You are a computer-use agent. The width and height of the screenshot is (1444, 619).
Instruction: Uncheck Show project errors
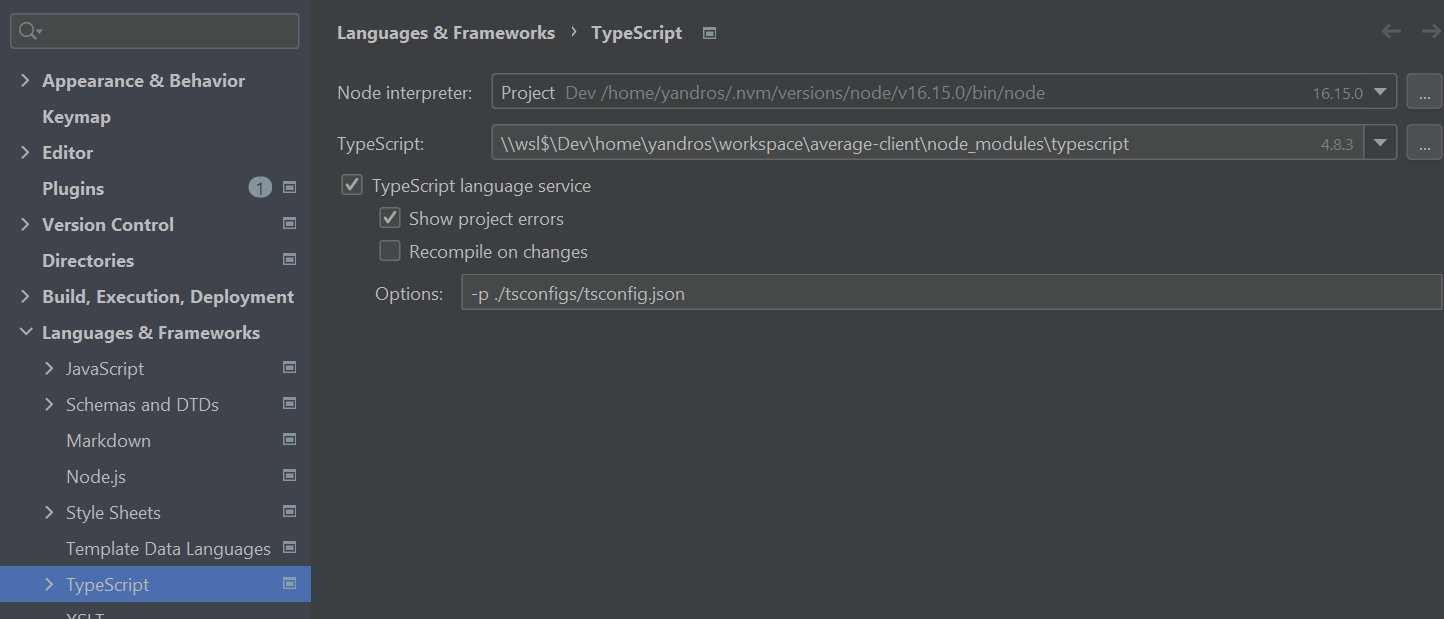tap(390, 218)
